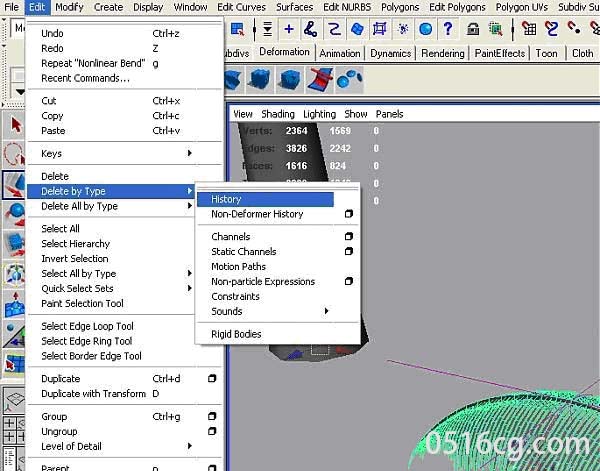This screenshot has height=471, width=600.
Task: Open Duplicate options box
Action: click(212, 378)
